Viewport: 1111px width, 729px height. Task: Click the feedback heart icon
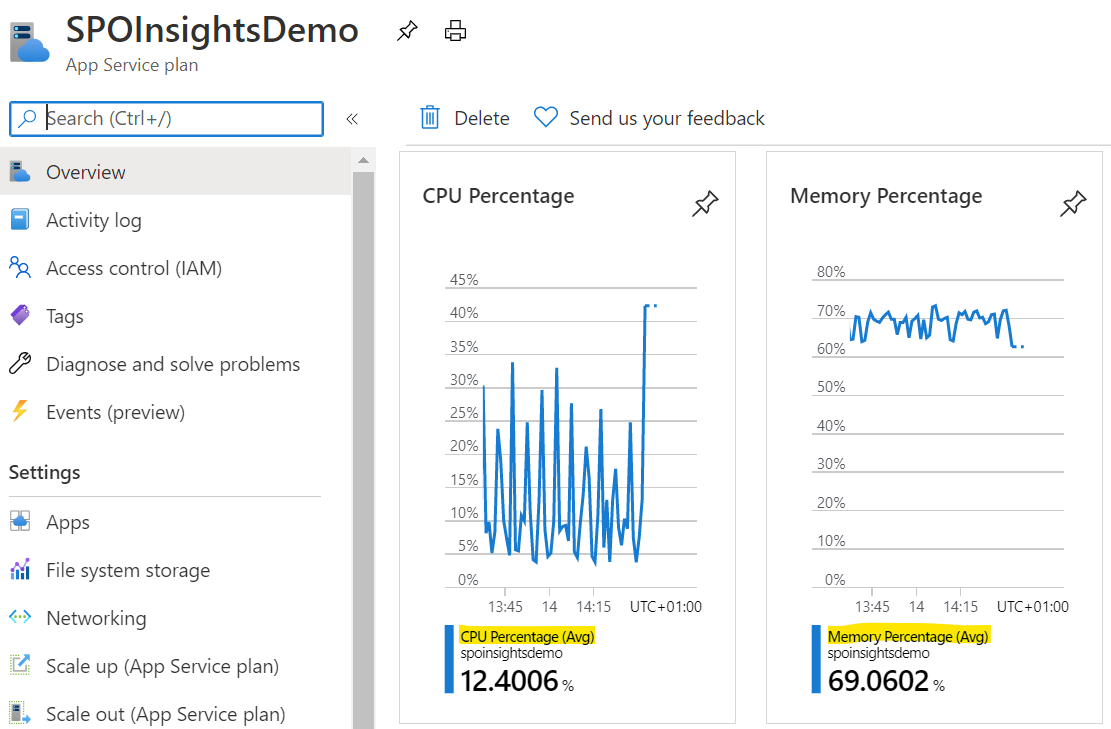tap(546, 117)
